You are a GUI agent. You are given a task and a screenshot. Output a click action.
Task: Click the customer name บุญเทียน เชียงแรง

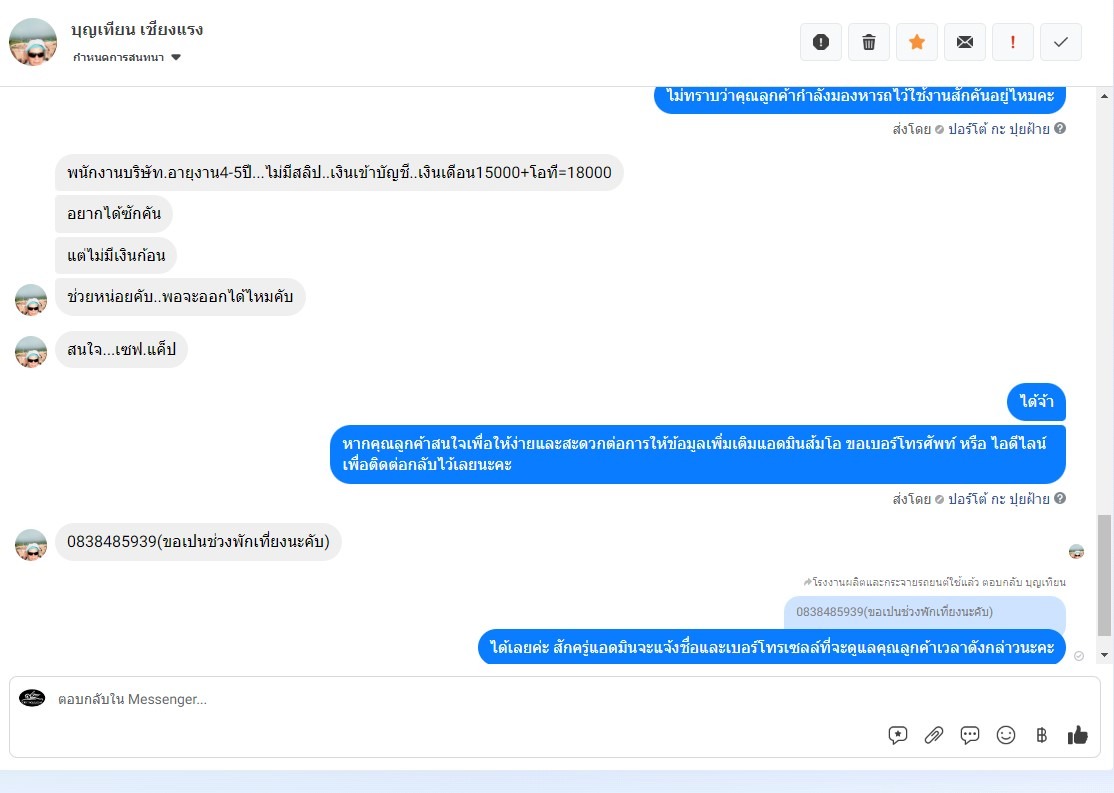(137, 29)
